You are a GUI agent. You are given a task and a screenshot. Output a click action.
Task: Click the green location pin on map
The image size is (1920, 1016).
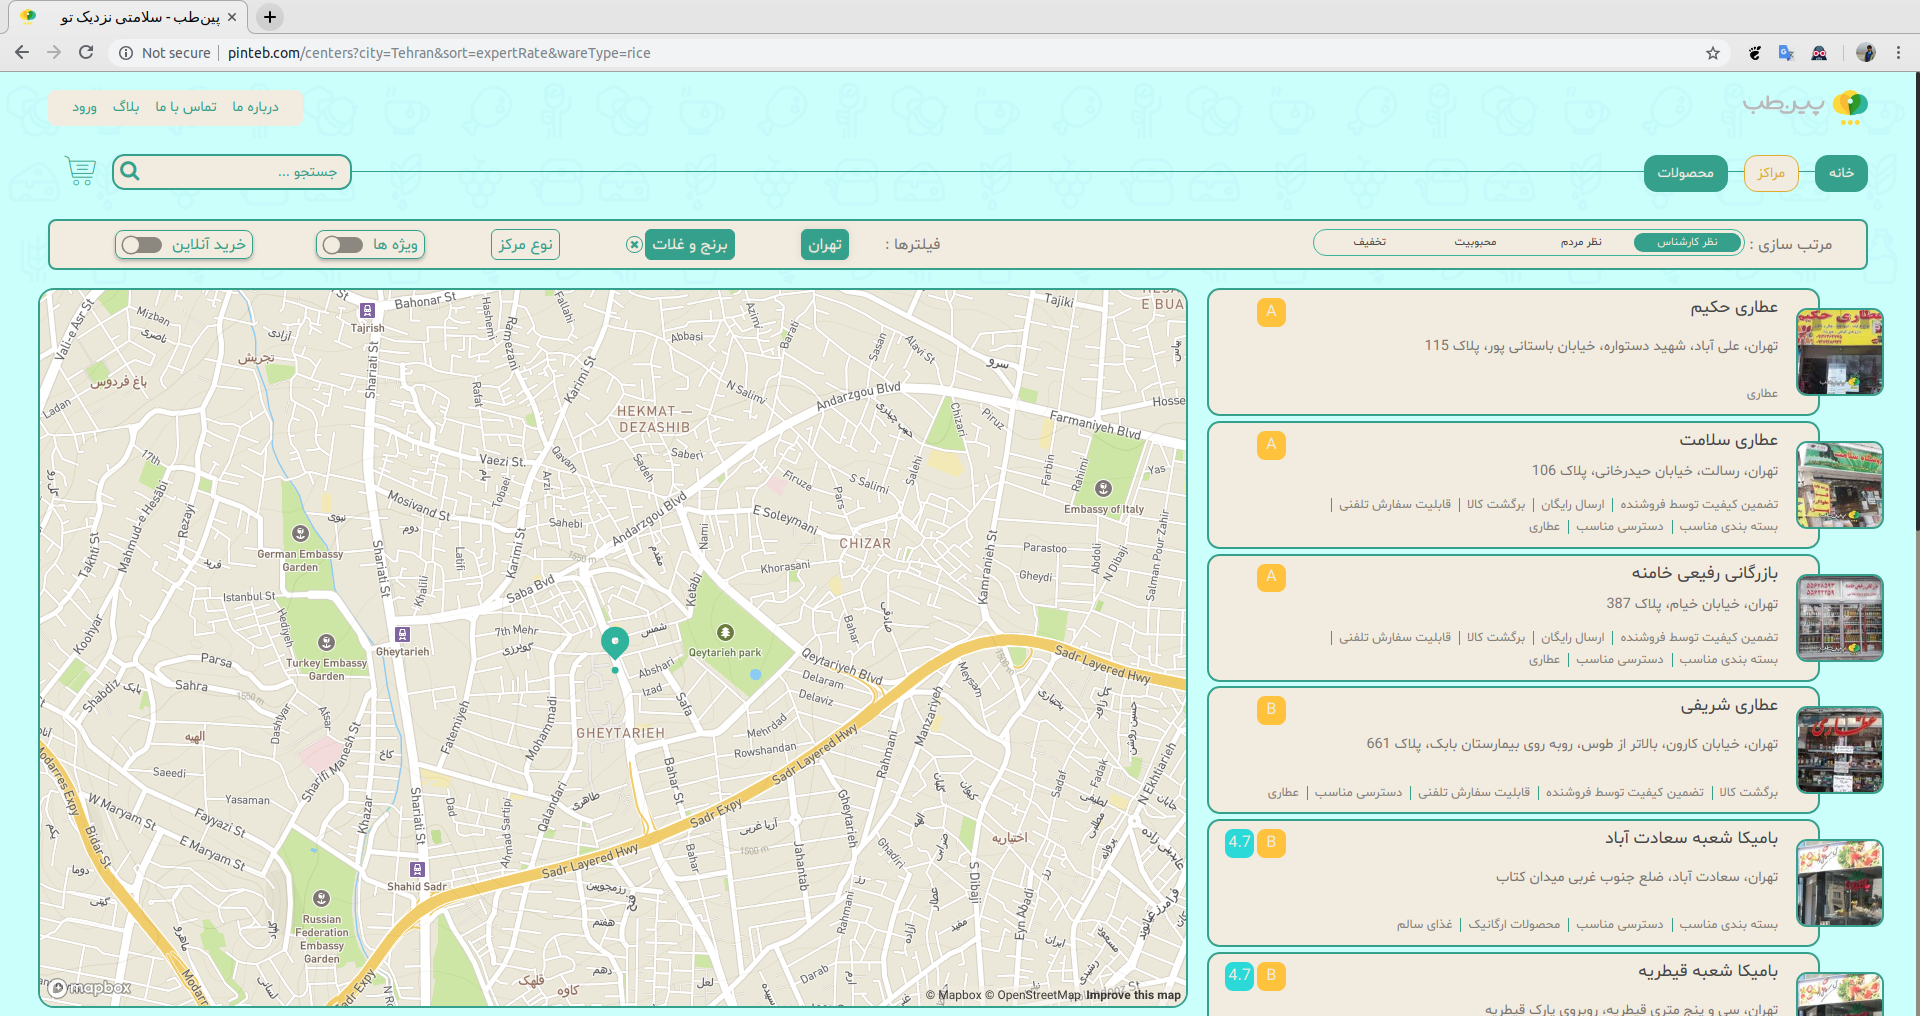pyautogui.click(x=615, y=642)
